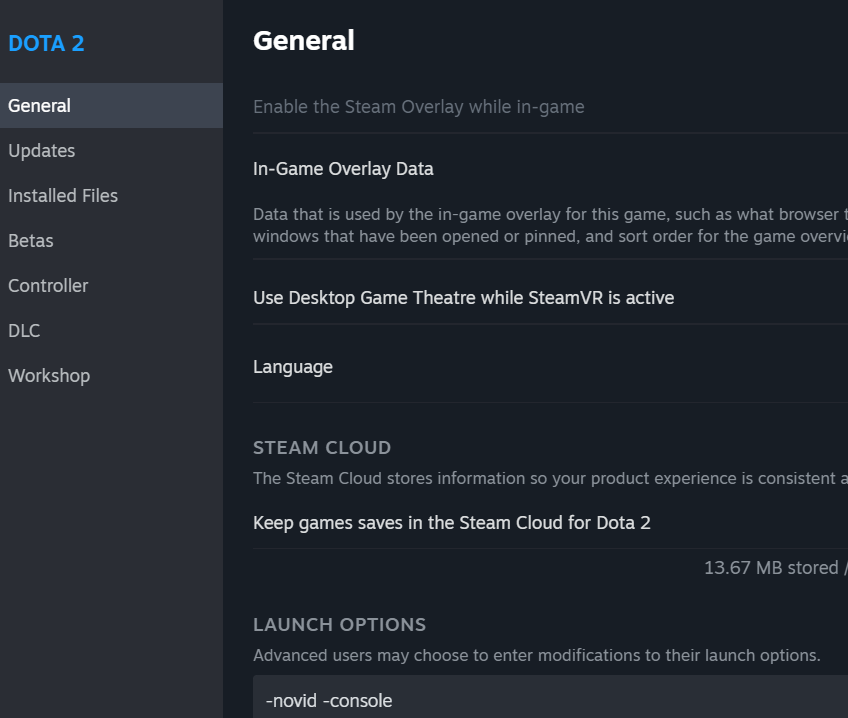848x718 pixels.
Task: Enable the Steam Overlay while in-game
Action: pyautogui.click(x=418, y=107)
